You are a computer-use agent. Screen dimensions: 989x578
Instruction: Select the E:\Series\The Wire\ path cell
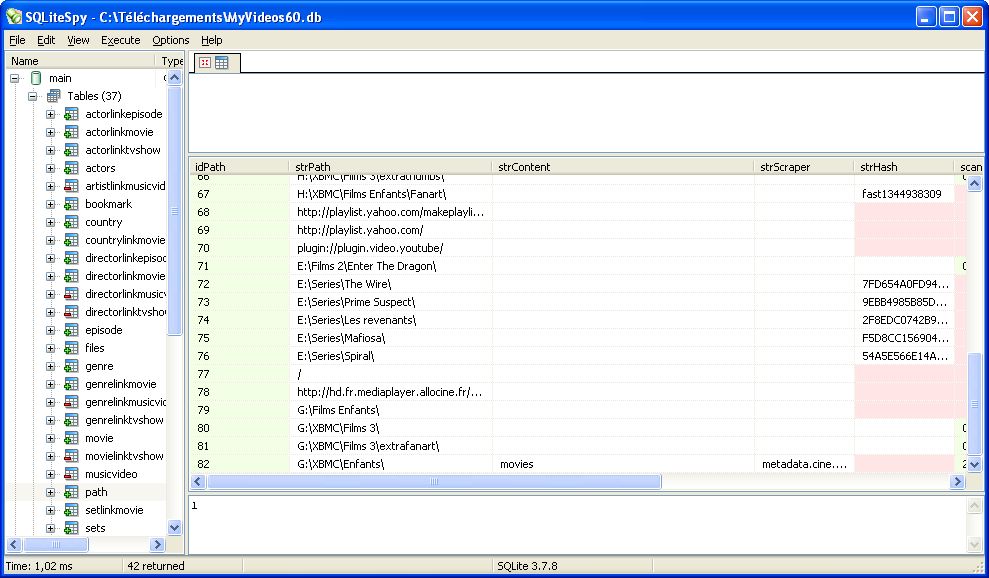[x=391, y=284]
